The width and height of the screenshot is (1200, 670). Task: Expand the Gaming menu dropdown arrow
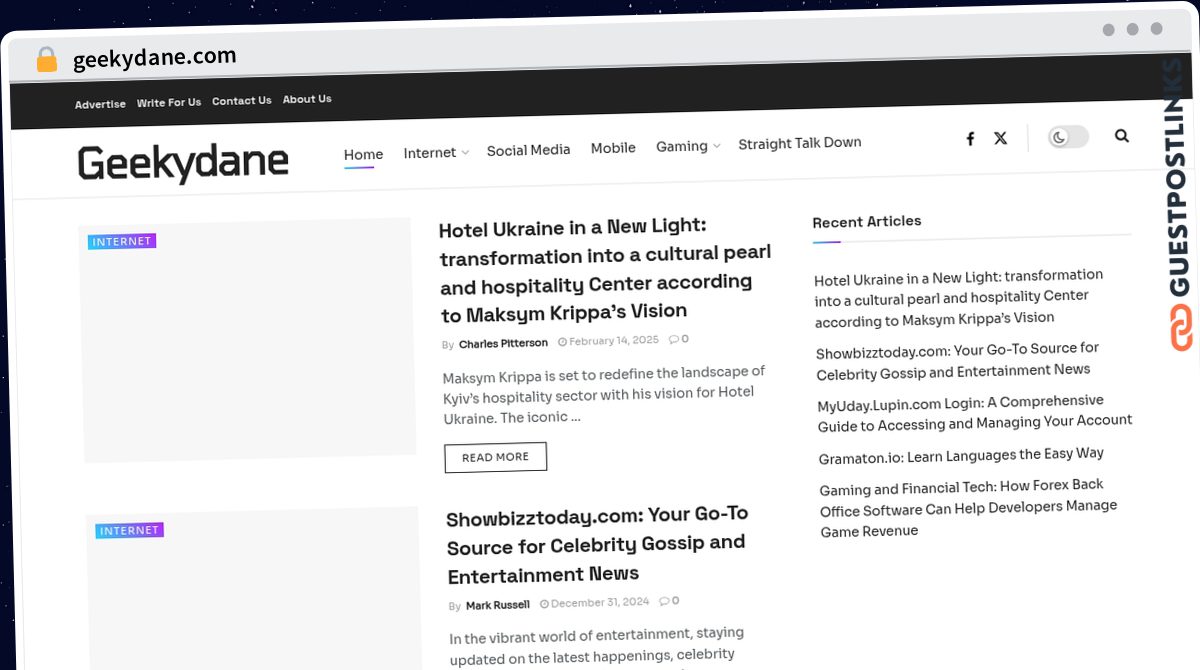point(716,147)
